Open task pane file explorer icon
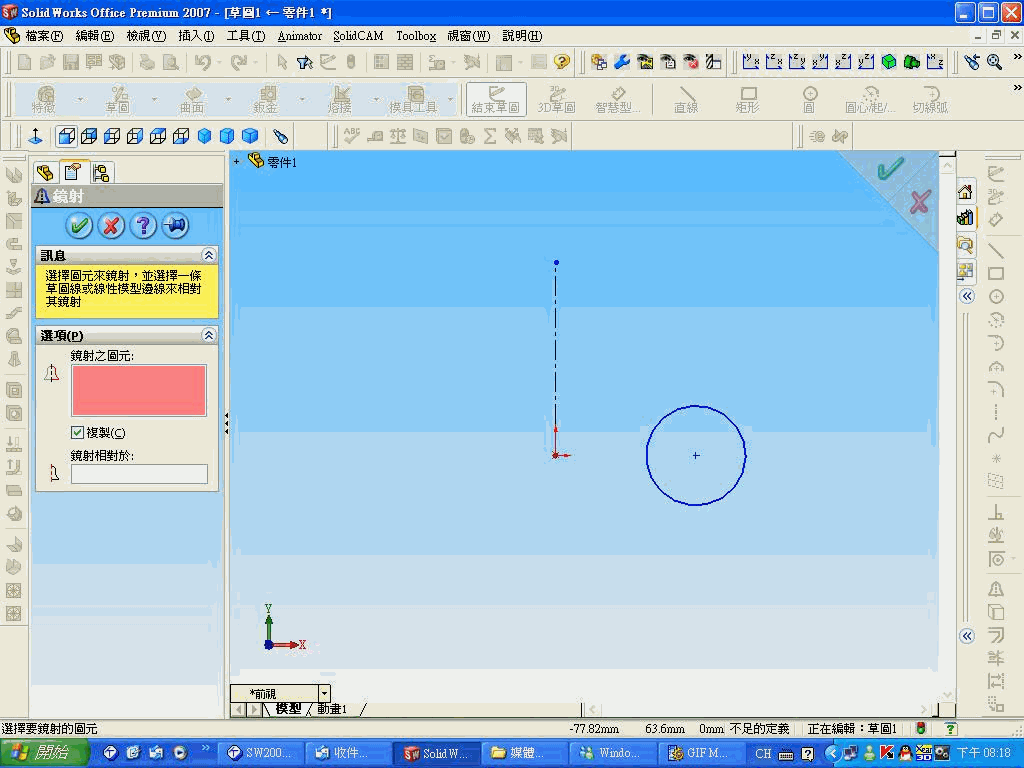This screenshot has height=768, width=1024. (x=965, y=244)
